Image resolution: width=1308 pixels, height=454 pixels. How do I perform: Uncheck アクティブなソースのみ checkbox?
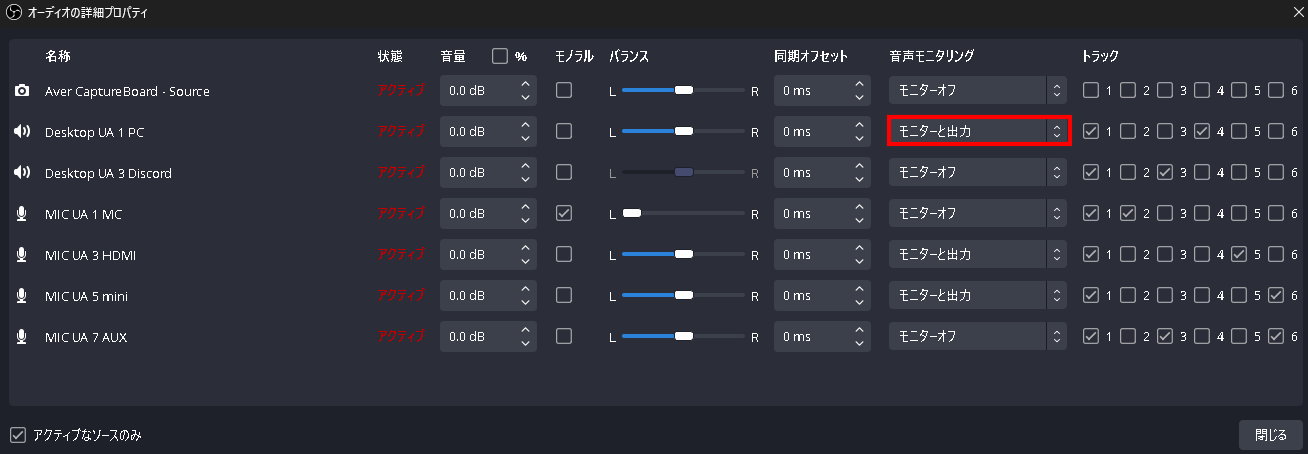(x=17, y=435)
